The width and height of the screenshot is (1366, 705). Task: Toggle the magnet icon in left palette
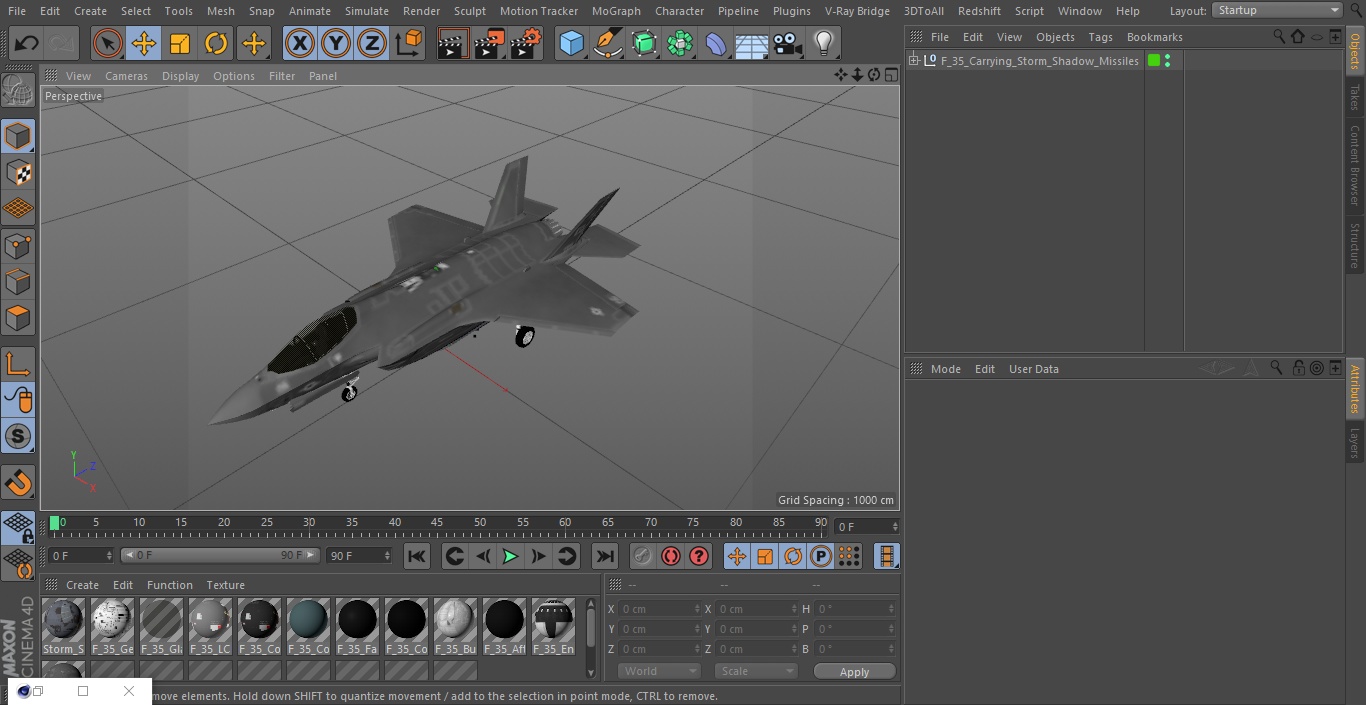(18, 482)
